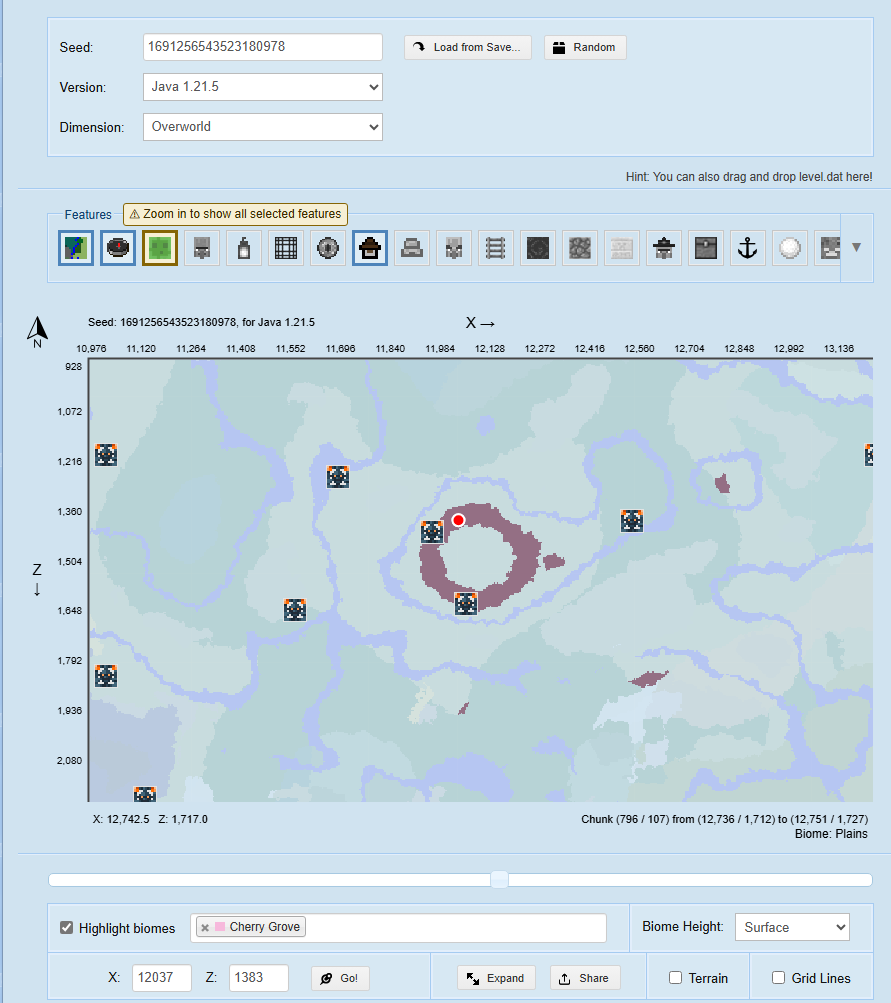Open the Biome Height dropdown
This screenshot has width=891, height=1003.
click(792, 927)
